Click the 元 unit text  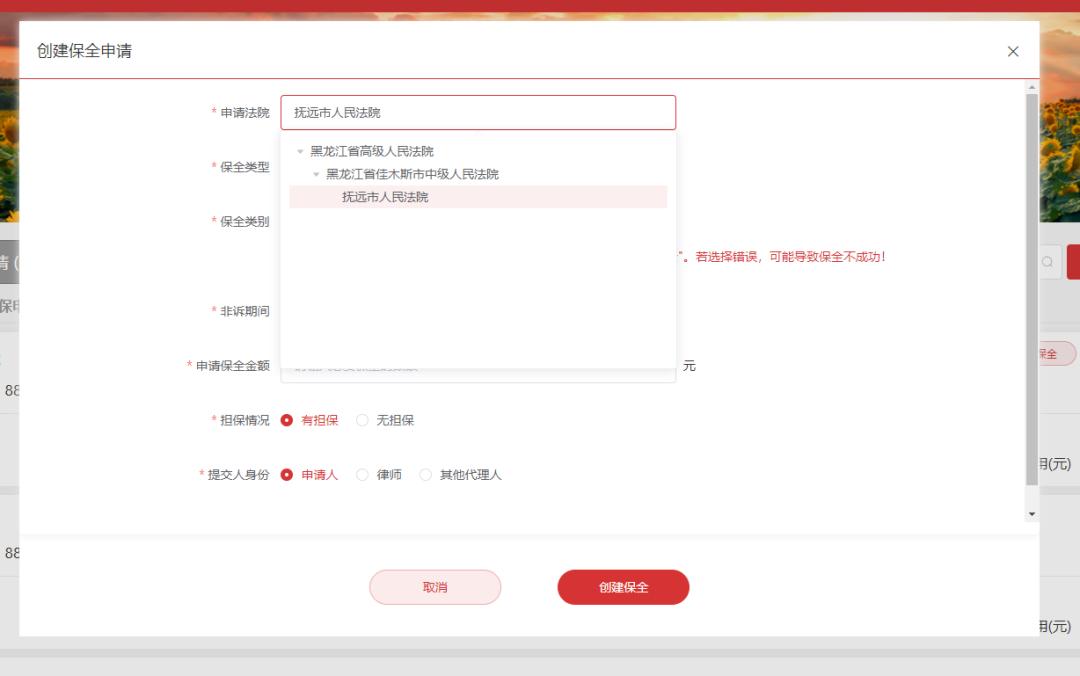click(x=689, y=366)
